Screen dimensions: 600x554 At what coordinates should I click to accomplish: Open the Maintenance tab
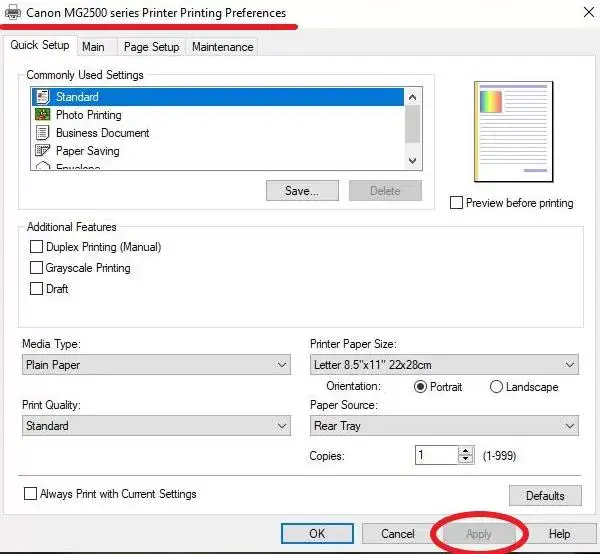coord(223,47)
